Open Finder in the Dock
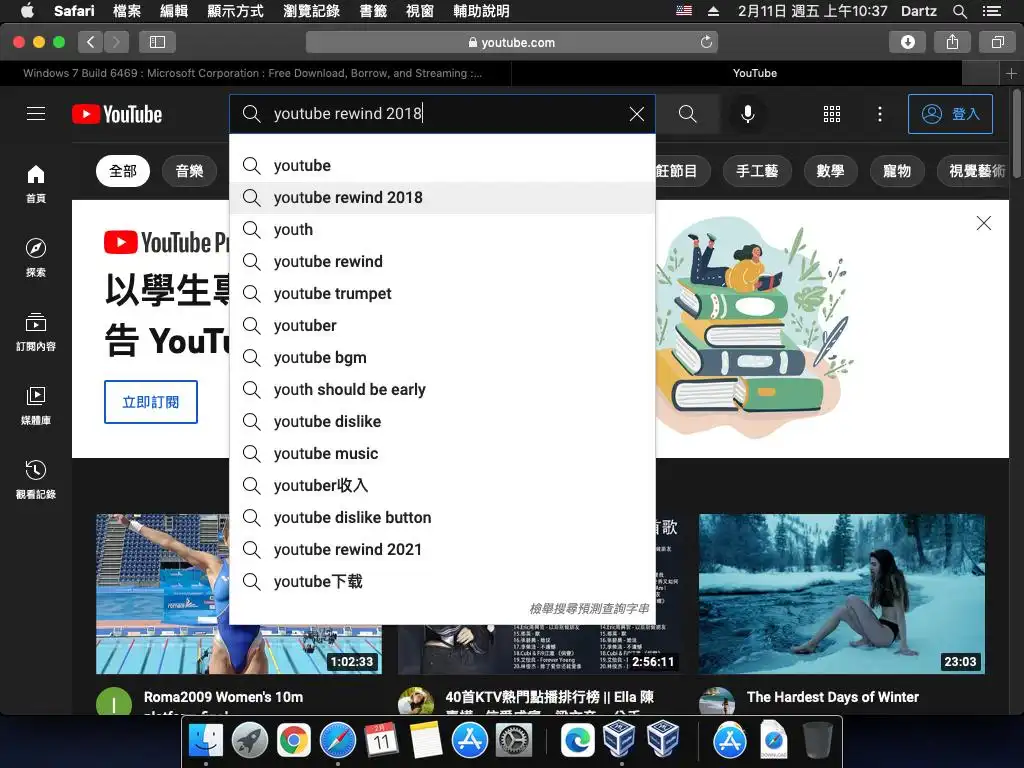Screen dimensions: 1024x768 click(206, 741)
